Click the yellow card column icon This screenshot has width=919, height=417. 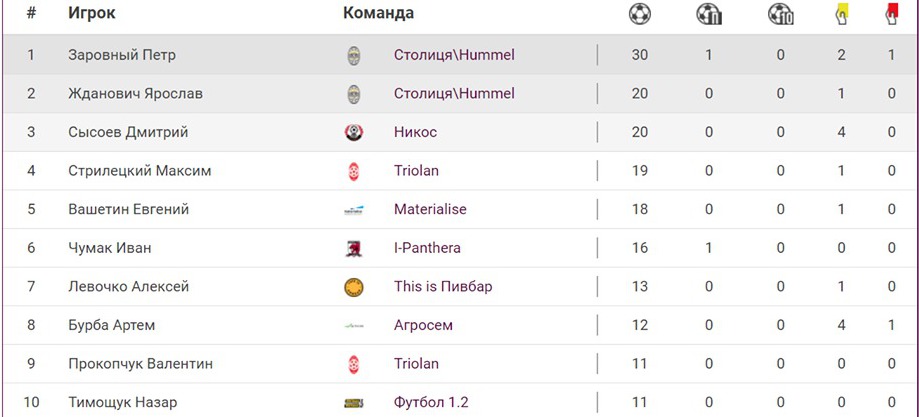pyautogui.click(x=842, y=14)
